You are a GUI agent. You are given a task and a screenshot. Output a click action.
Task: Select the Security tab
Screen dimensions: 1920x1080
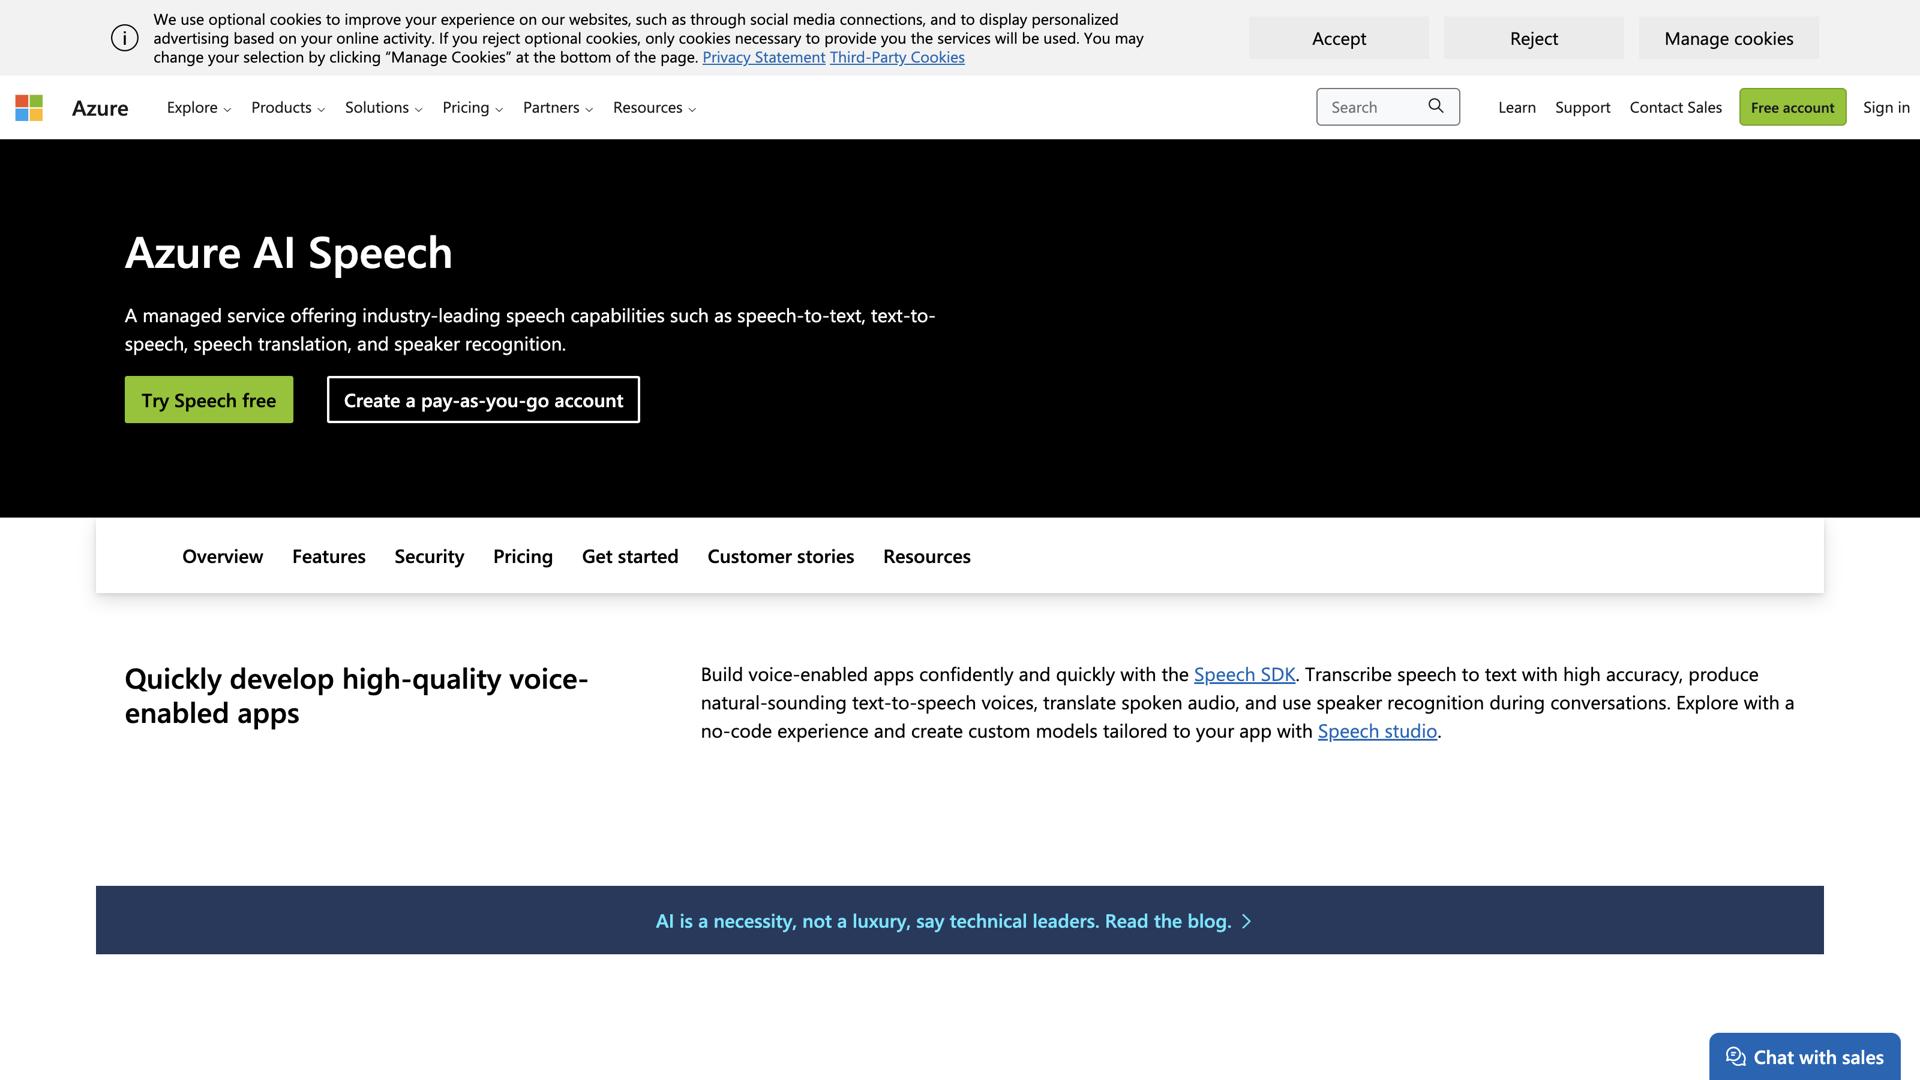428,556
